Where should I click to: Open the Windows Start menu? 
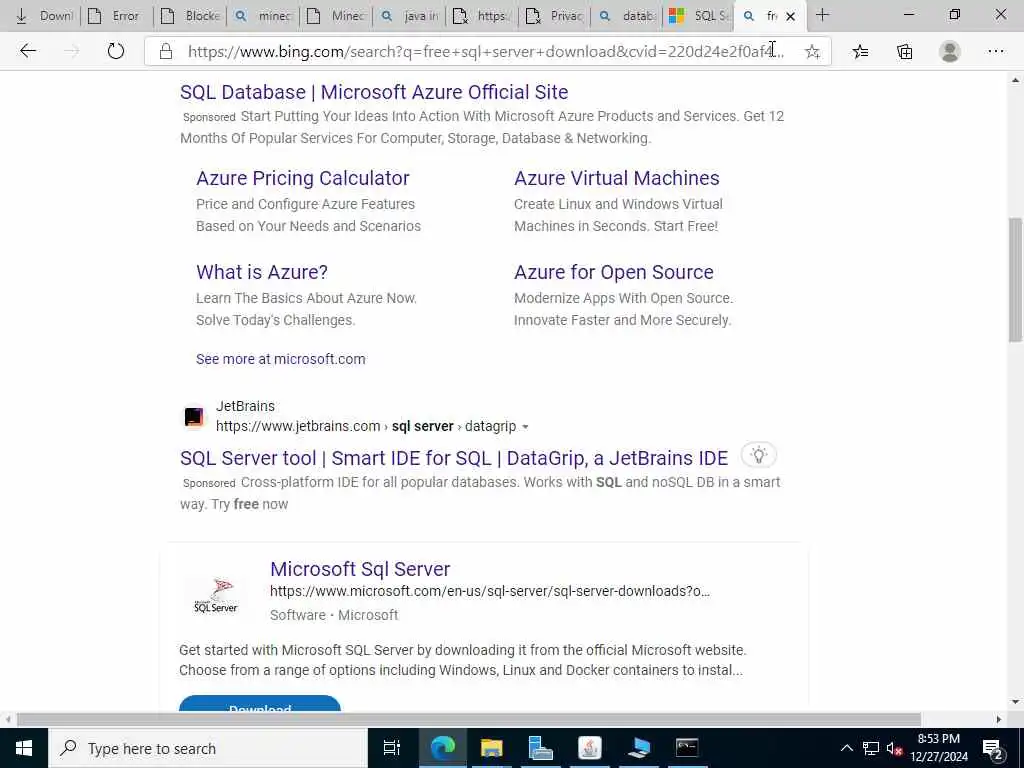click(24, 748)
